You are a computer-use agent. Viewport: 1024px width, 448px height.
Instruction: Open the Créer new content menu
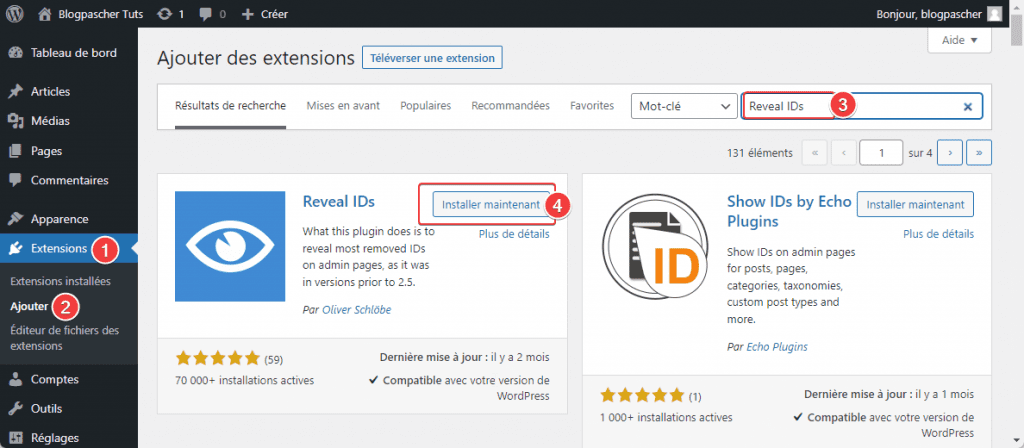(264, 14)
